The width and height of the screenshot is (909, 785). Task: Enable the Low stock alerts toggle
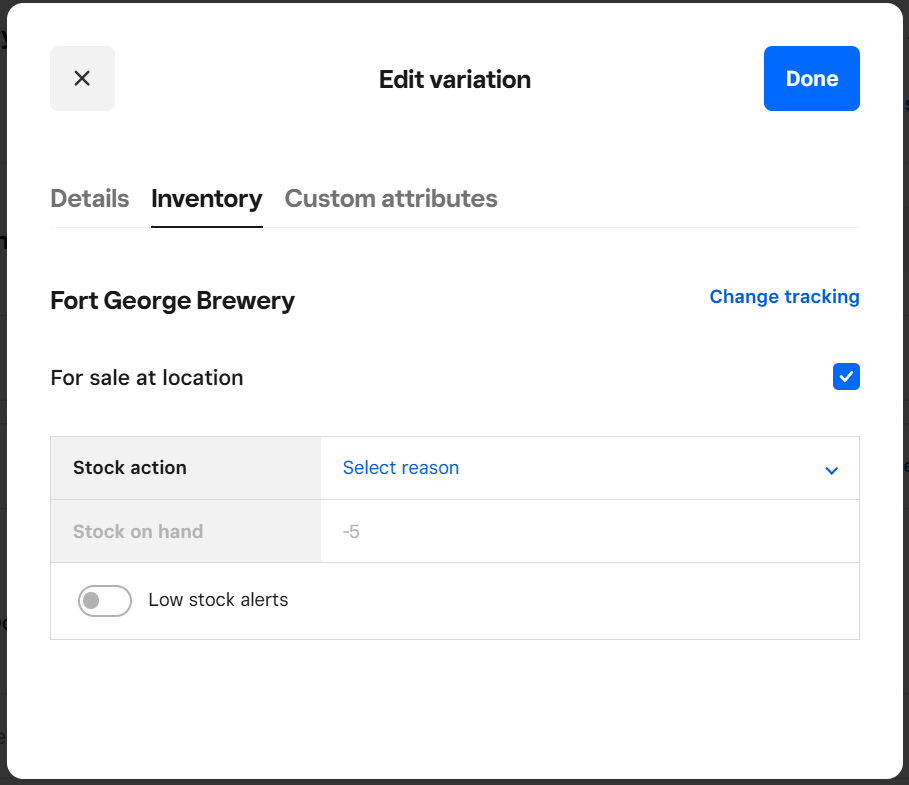coord(105,601)
